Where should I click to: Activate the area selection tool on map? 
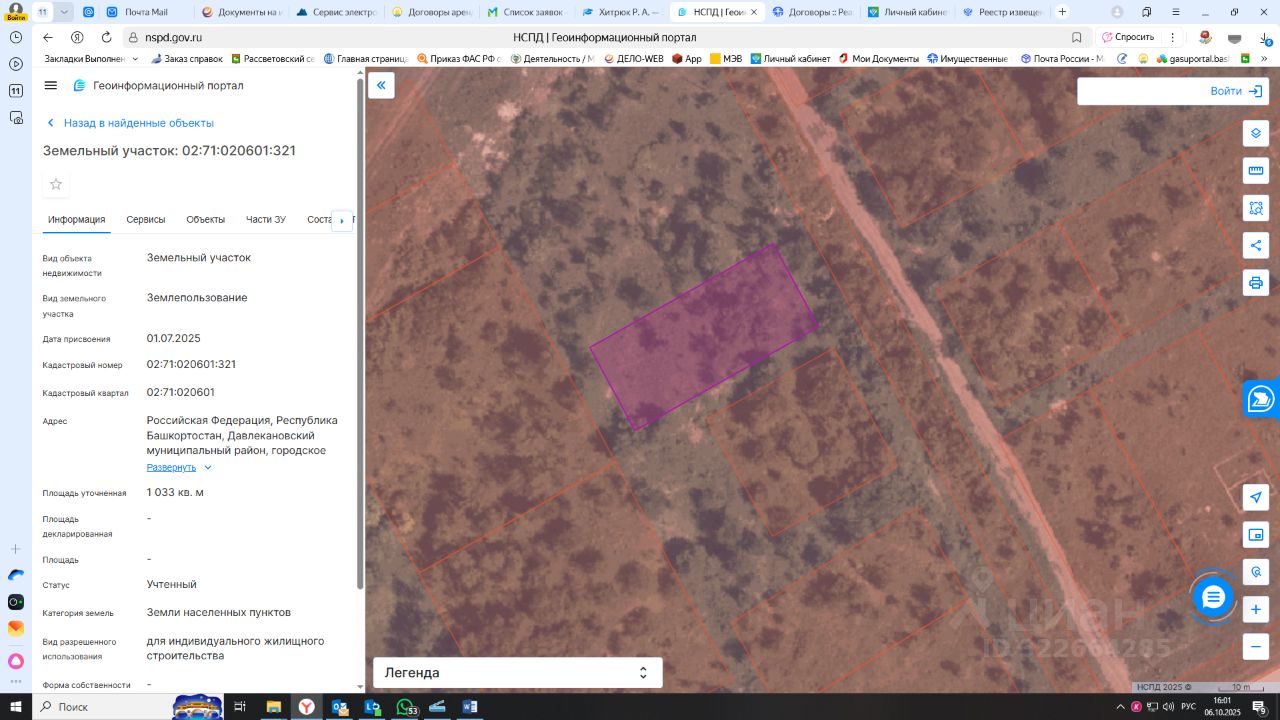(x=1256, y=208)
